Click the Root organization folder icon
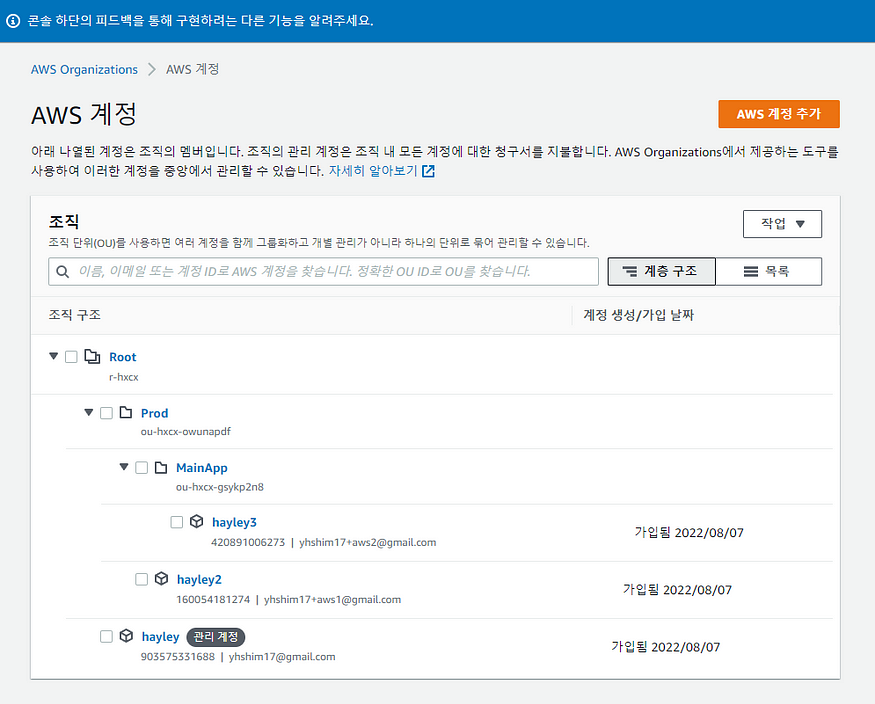 (92, 356)
